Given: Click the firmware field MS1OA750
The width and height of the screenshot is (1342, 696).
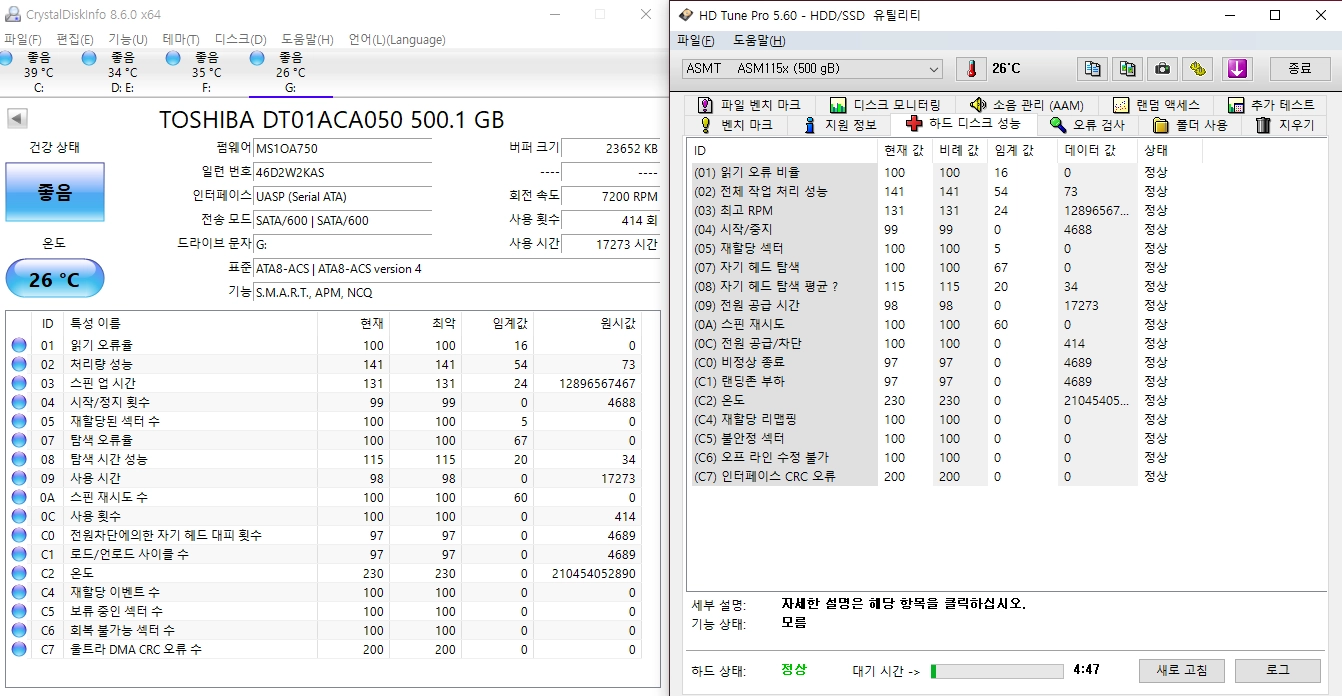Looking at the screenshot, I should point(342,148).
